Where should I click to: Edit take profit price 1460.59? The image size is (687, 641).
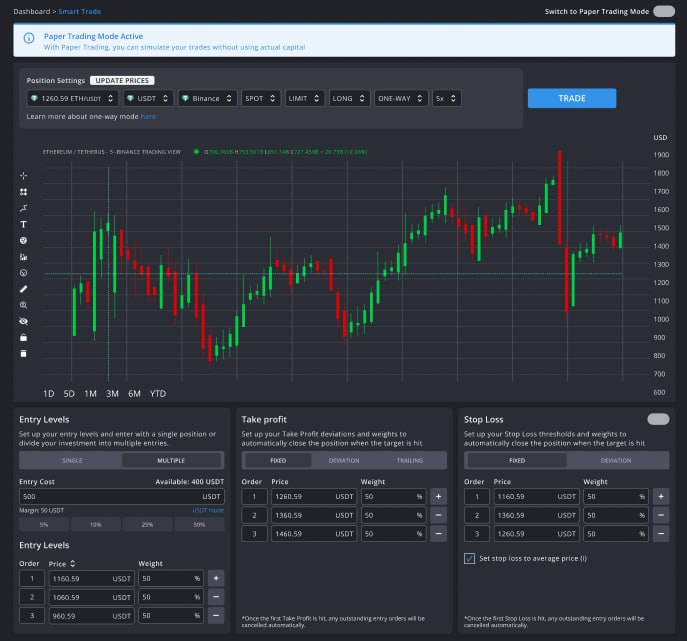coord(314,534)
